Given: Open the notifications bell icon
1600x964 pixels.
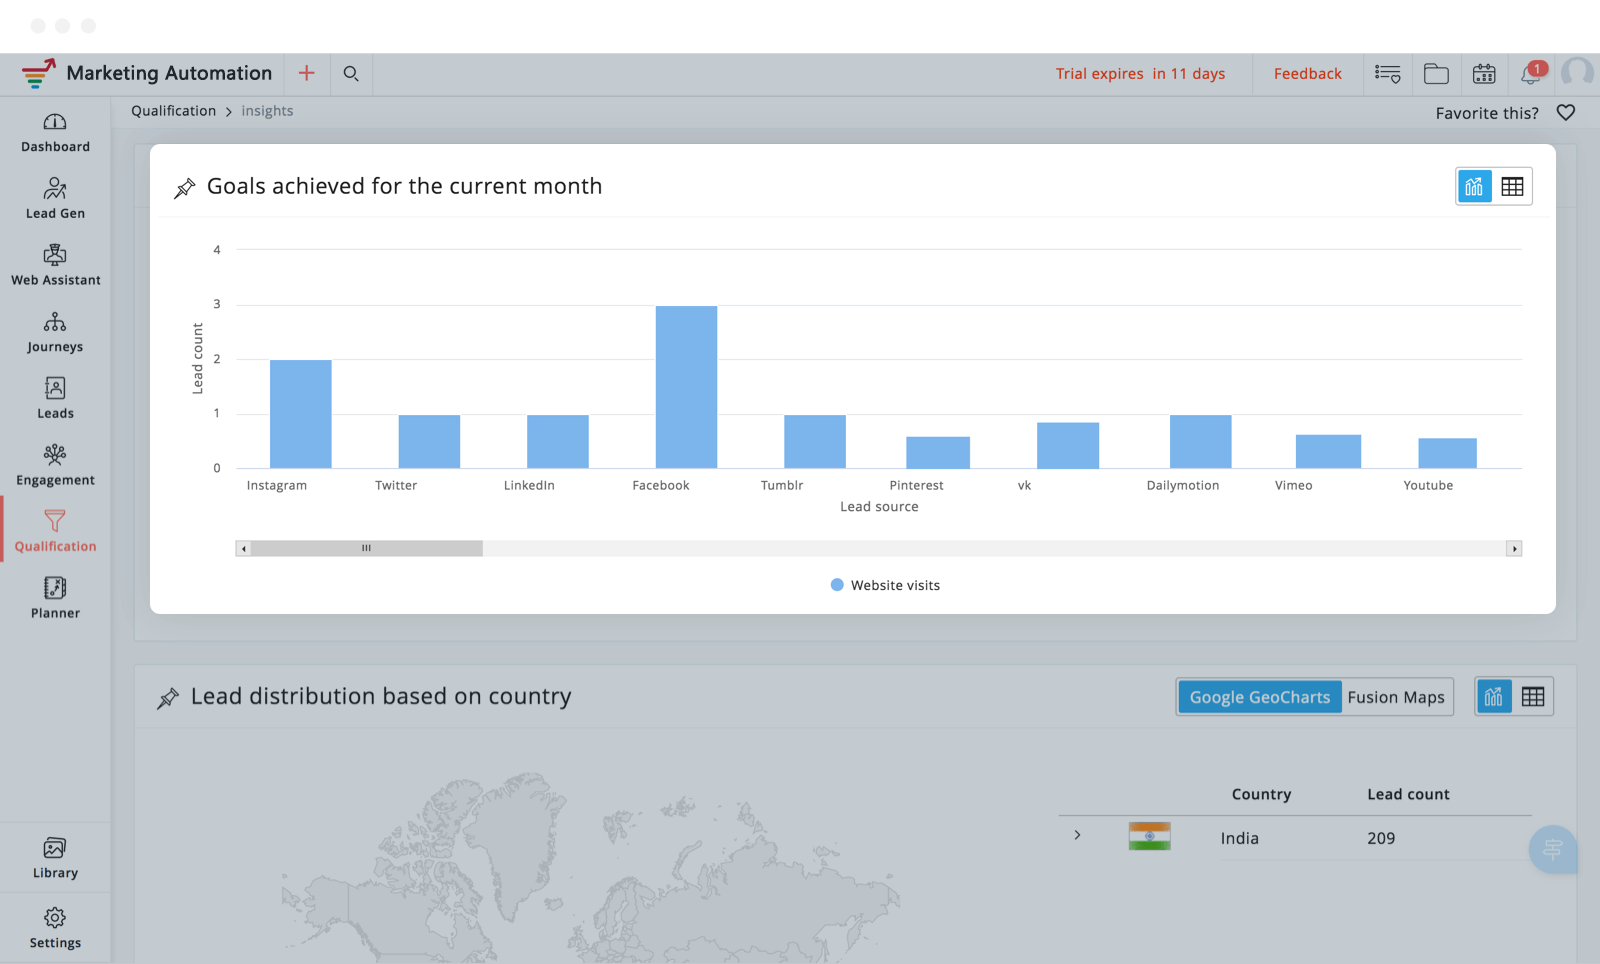Looking at the screenshot, I should coord(1530,74).
